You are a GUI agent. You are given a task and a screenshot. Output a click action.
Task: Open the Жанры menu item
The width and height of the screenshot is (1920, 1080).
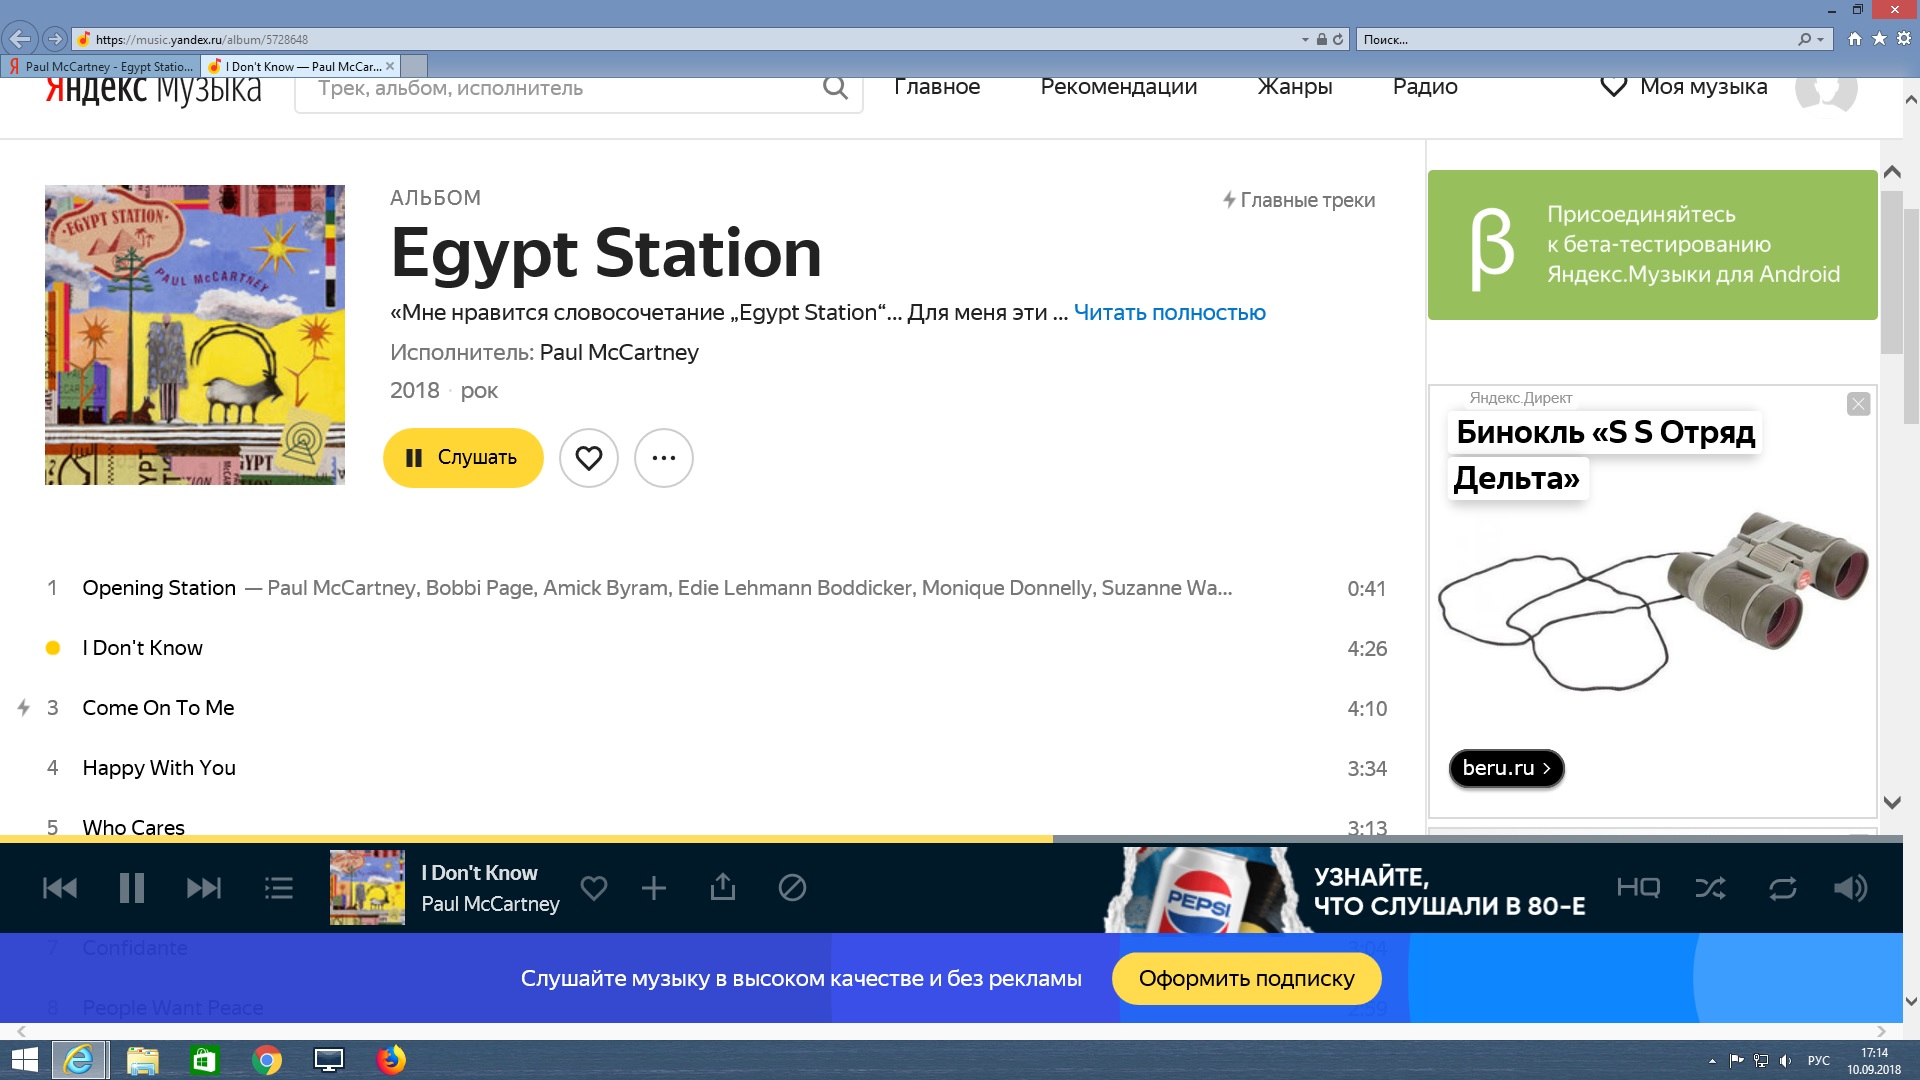(x=1294, y=87)
